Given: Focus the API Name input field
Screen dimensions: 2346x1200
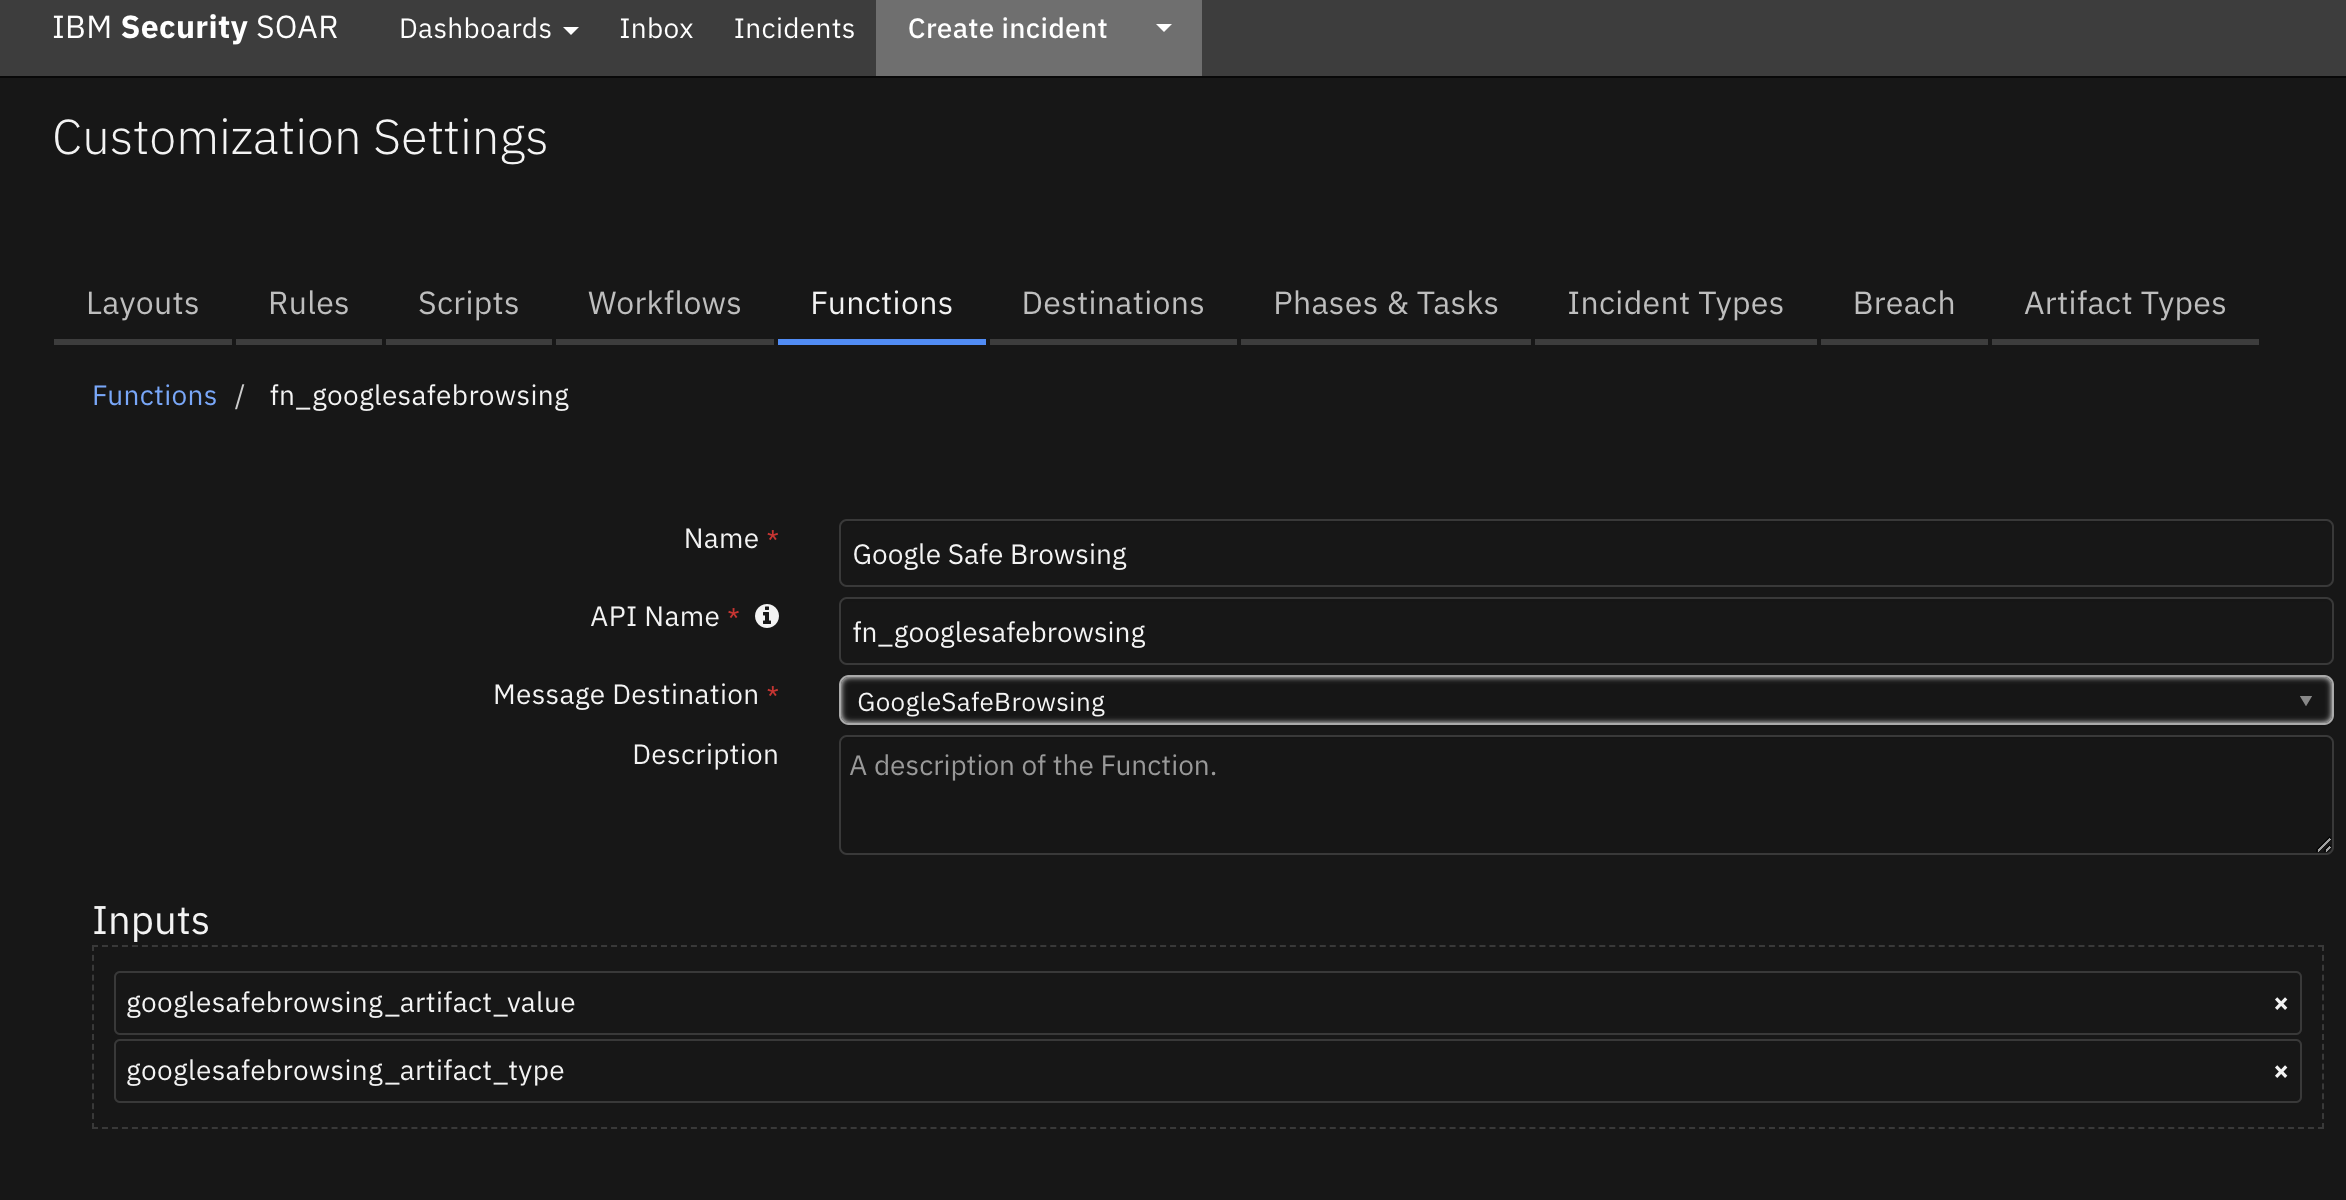Looking at the screenshot, I should tap(1586, 631).
